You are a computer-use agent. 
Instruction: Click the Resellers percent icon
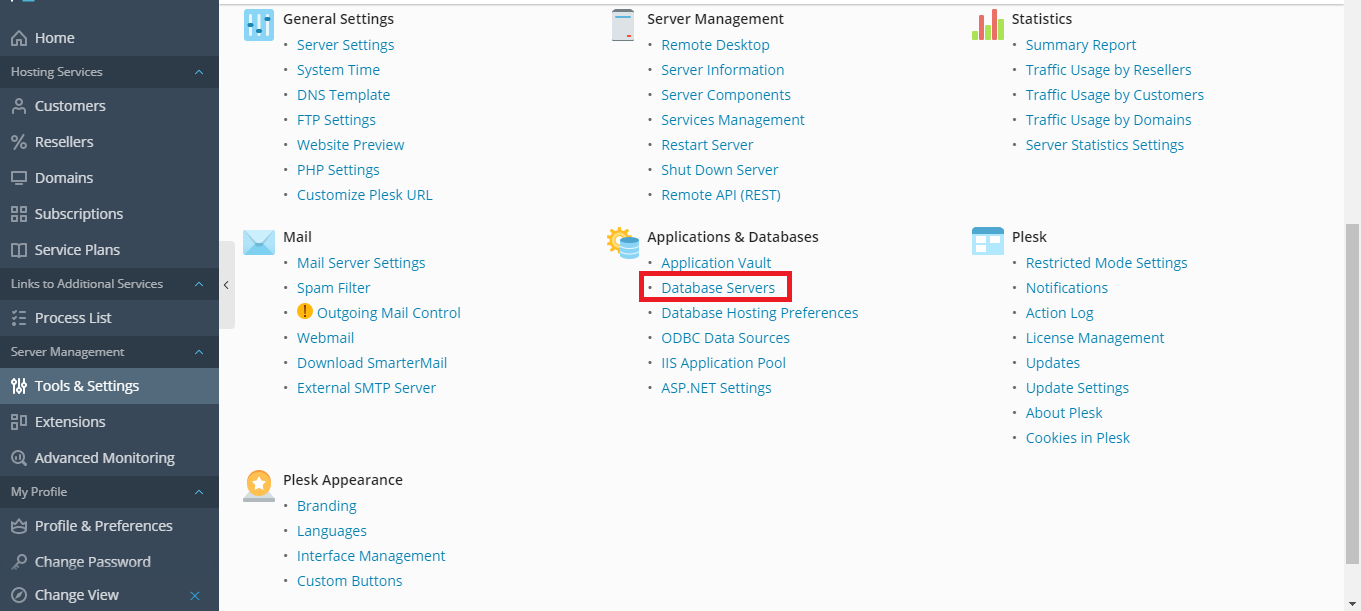pyautogui.click(x=18, y=142)
